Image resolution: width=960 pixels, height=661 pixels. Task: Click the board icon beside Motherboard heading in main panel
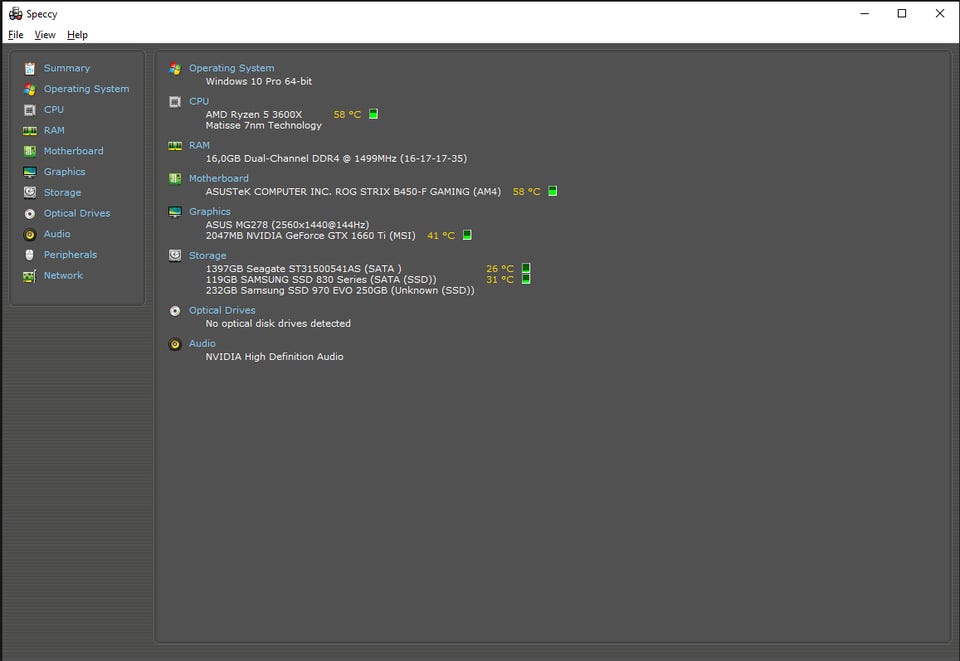(175, 179)
